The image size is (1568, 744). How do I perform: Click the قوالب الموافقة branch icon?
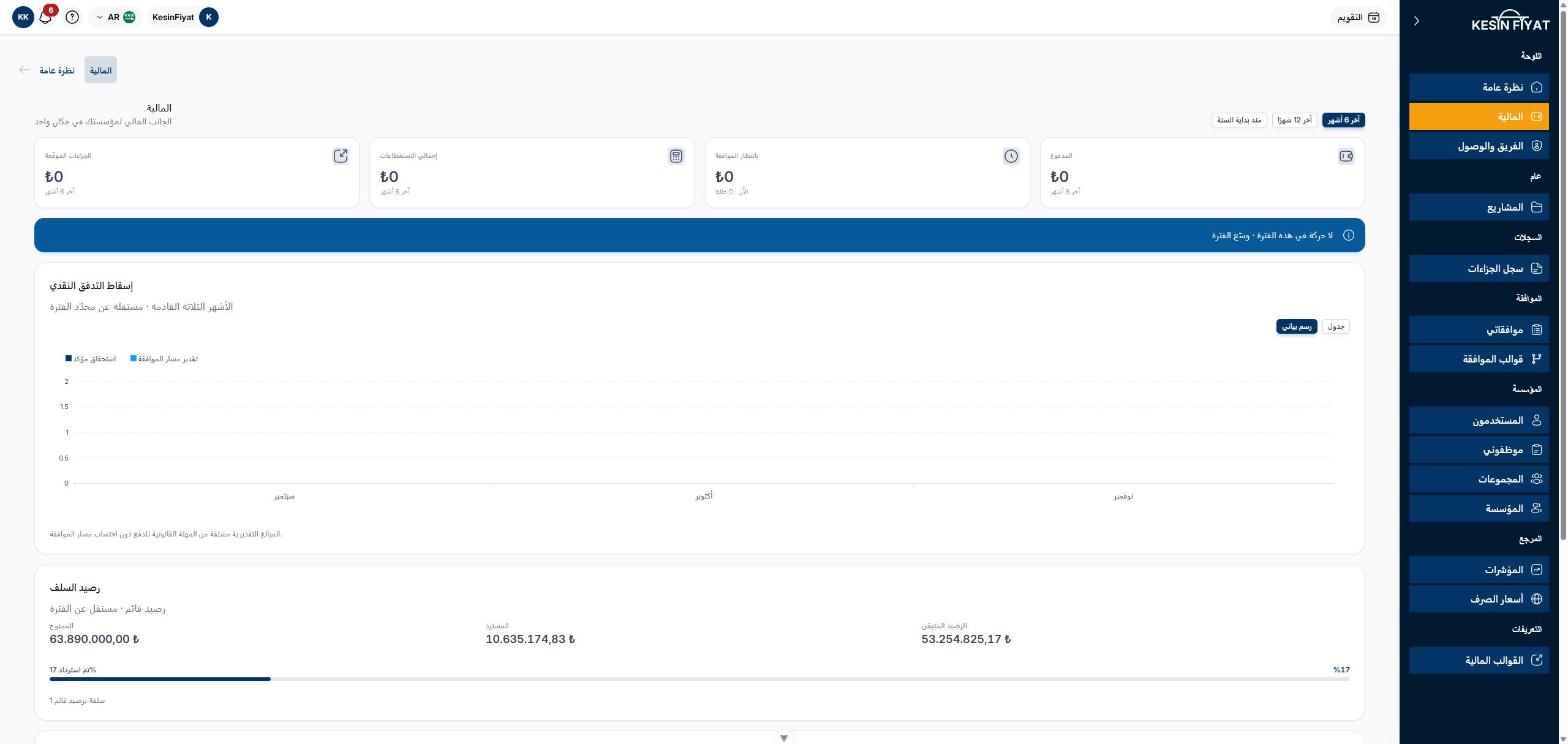1537,358
